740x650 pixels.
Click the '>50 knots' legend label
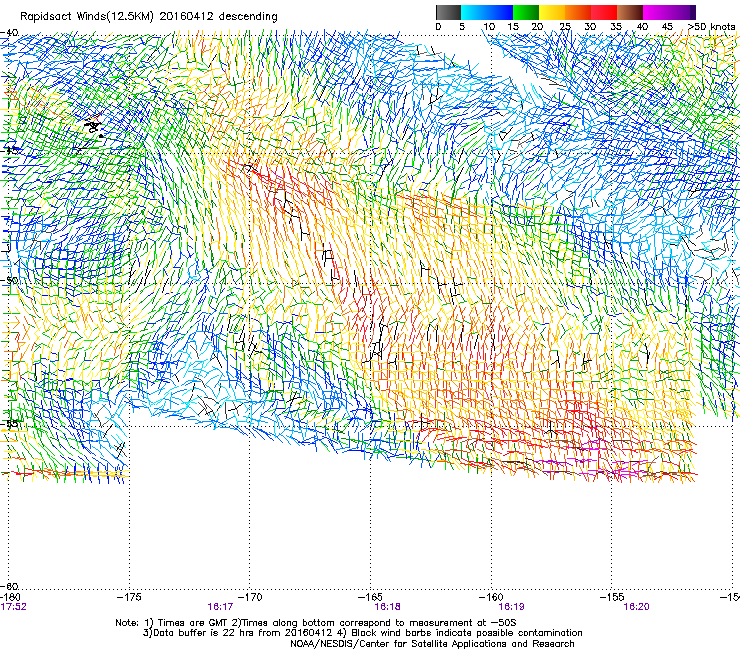711,27
